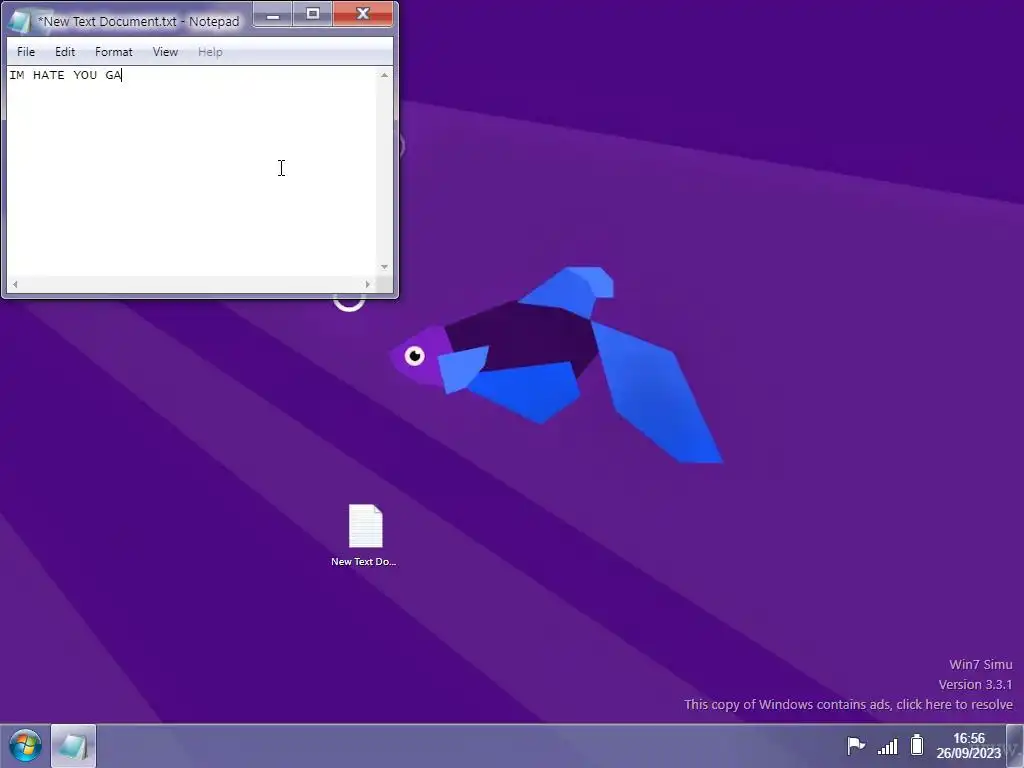1024x768 pixels.
Task: Close the Notepad window
Action: click(x=363, y=14)
